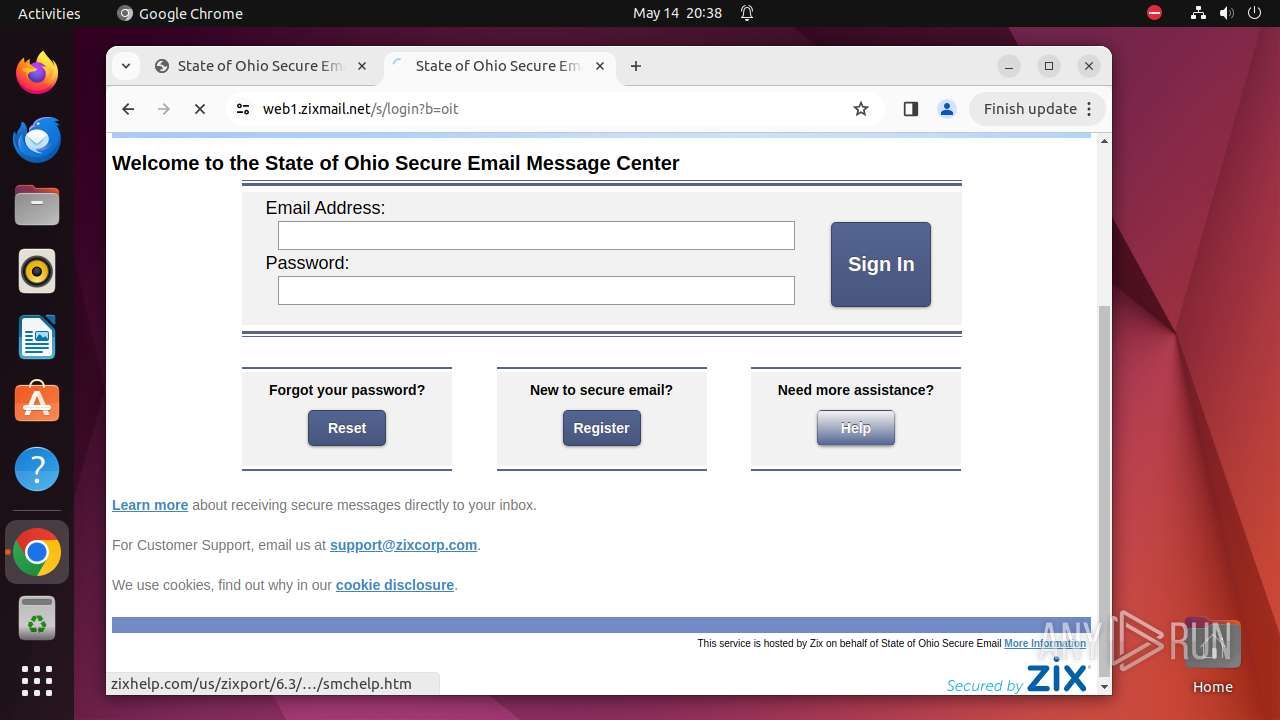Open the Learn more link
This screenshot has height=720, width=1280.
(150, 505)
